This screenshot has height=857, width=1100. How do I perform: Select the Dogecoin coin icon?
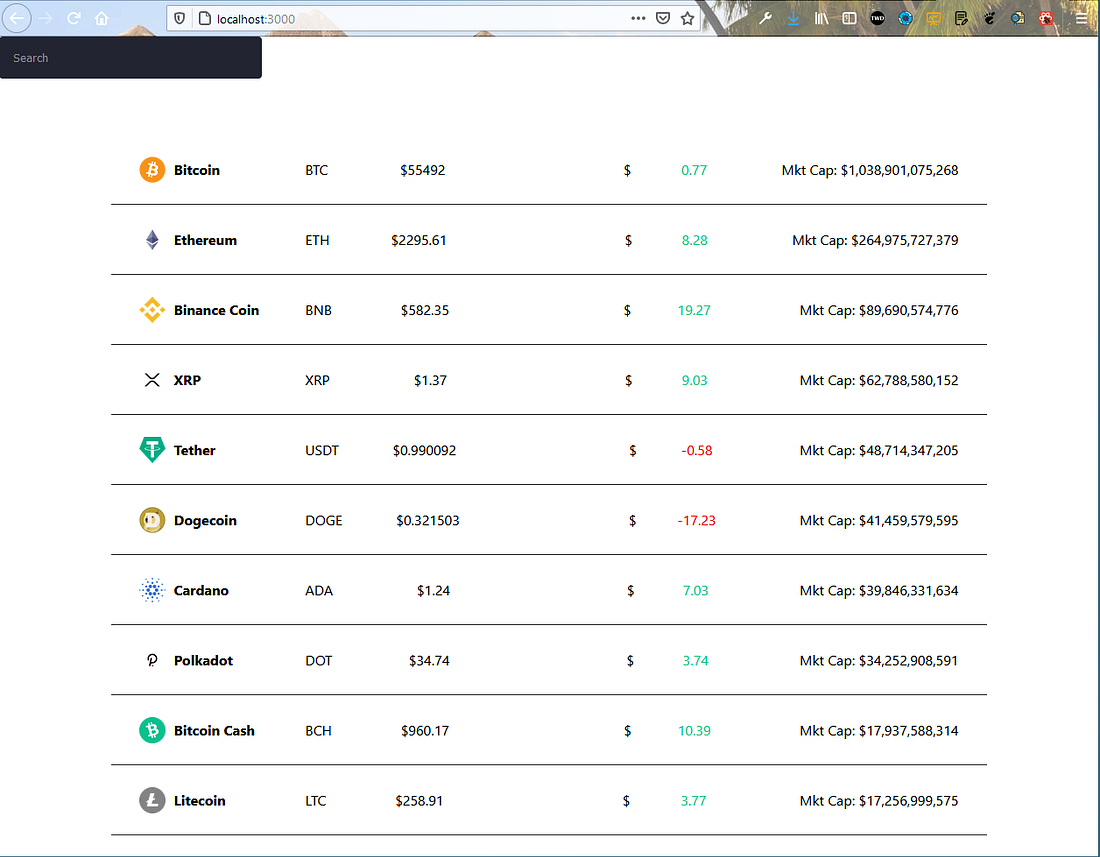pyautogui.click(x=152, y=520)
